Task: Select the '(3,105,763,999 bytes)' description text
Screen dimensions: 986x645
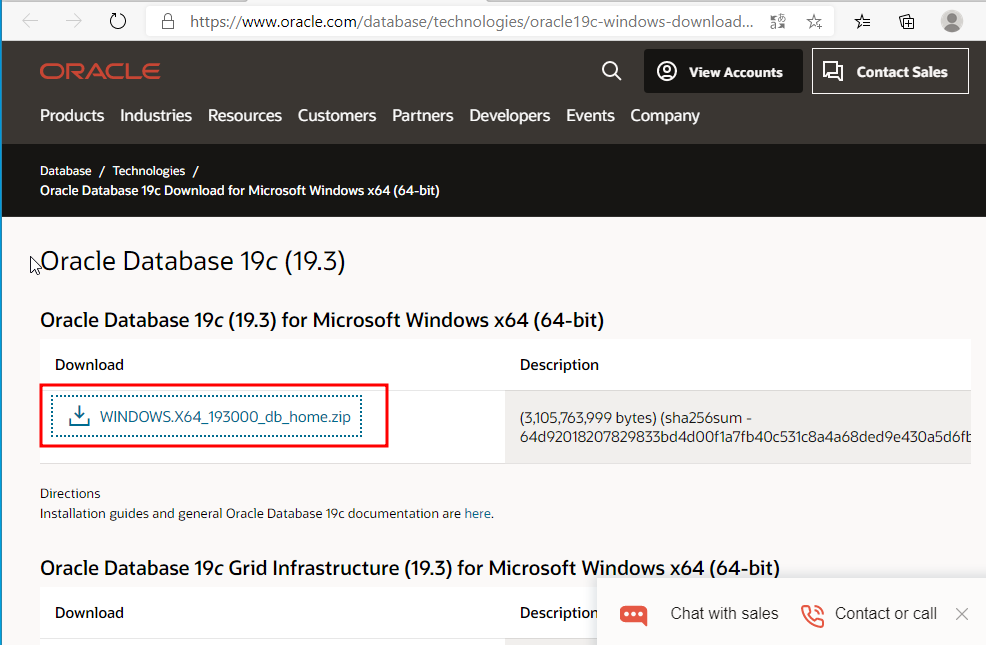Action: [x=588, y=418]
